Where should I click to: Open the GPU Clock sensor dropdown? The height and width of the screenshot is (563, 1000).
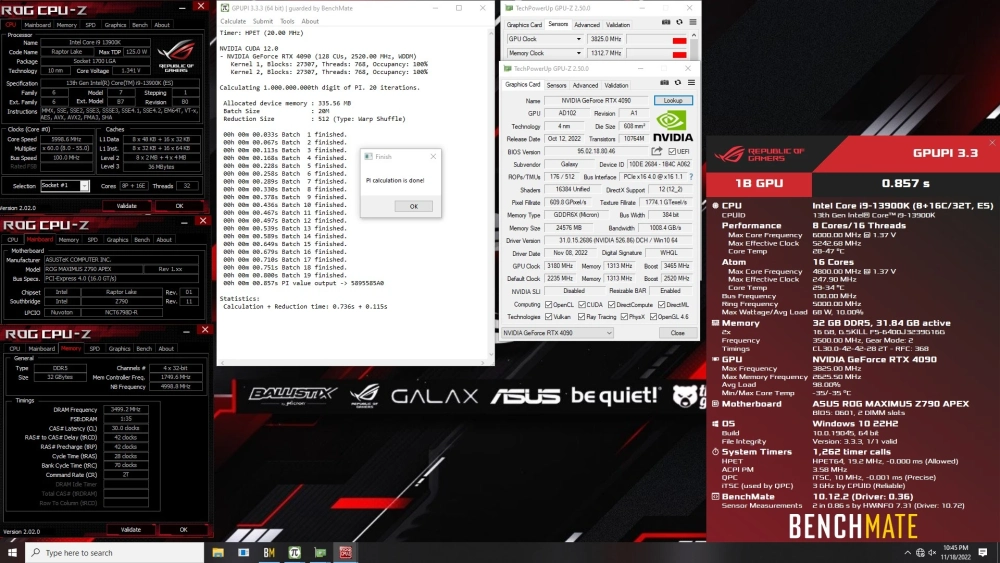pos(577,40)
